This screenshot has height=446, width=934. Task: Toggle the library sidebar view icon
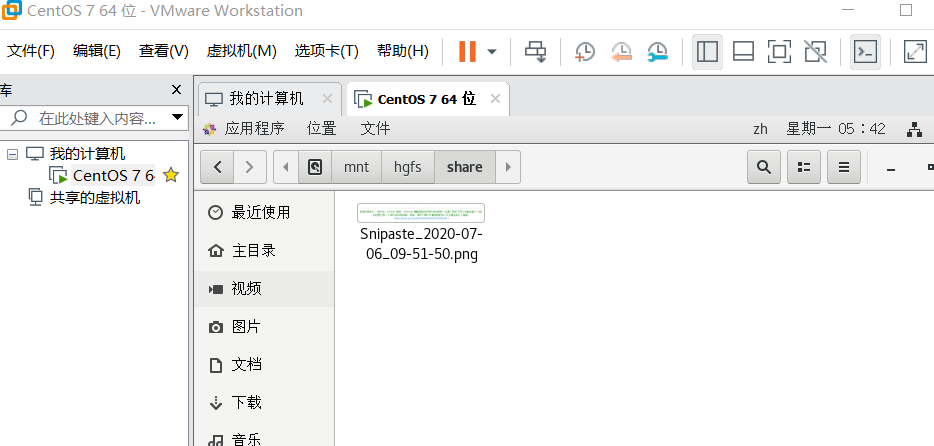tap(707, 51)
